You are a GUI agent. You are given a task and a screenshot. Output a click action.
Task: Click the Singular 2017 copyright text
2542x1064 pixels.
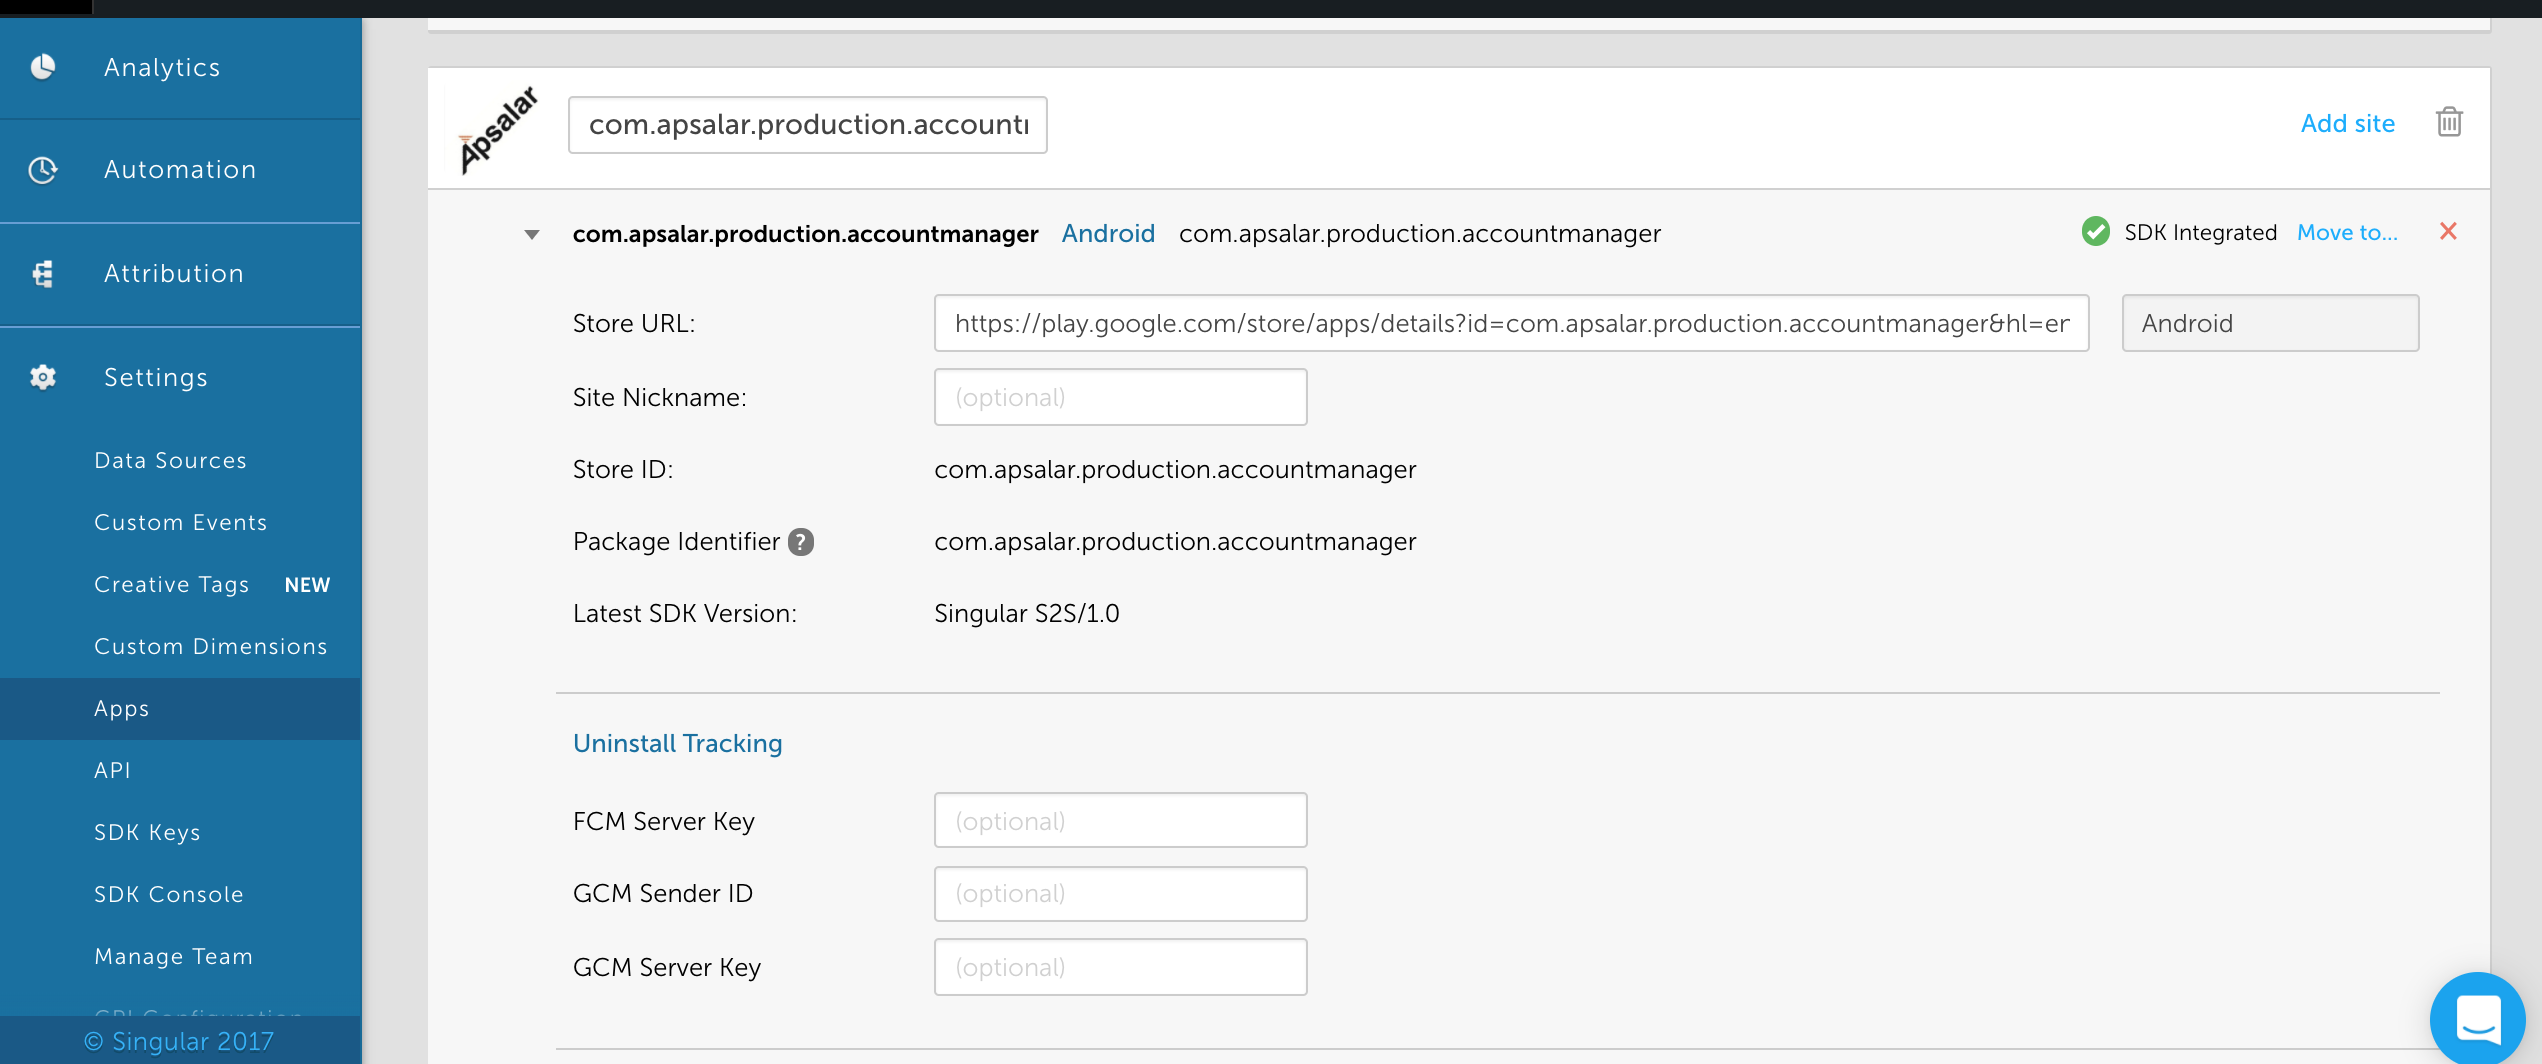178,1041
